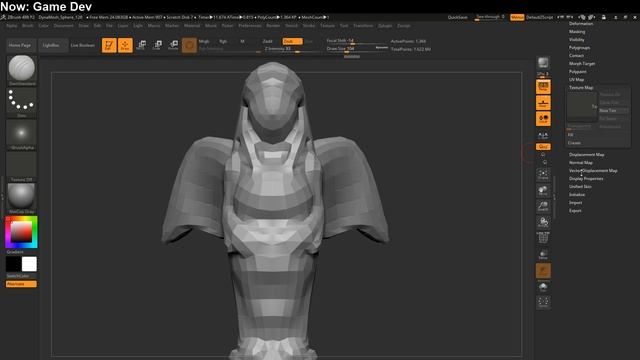This screenshot has height=360, width=640.
Task: Select the Rotate transform tool icon
Action: (173, 45)
